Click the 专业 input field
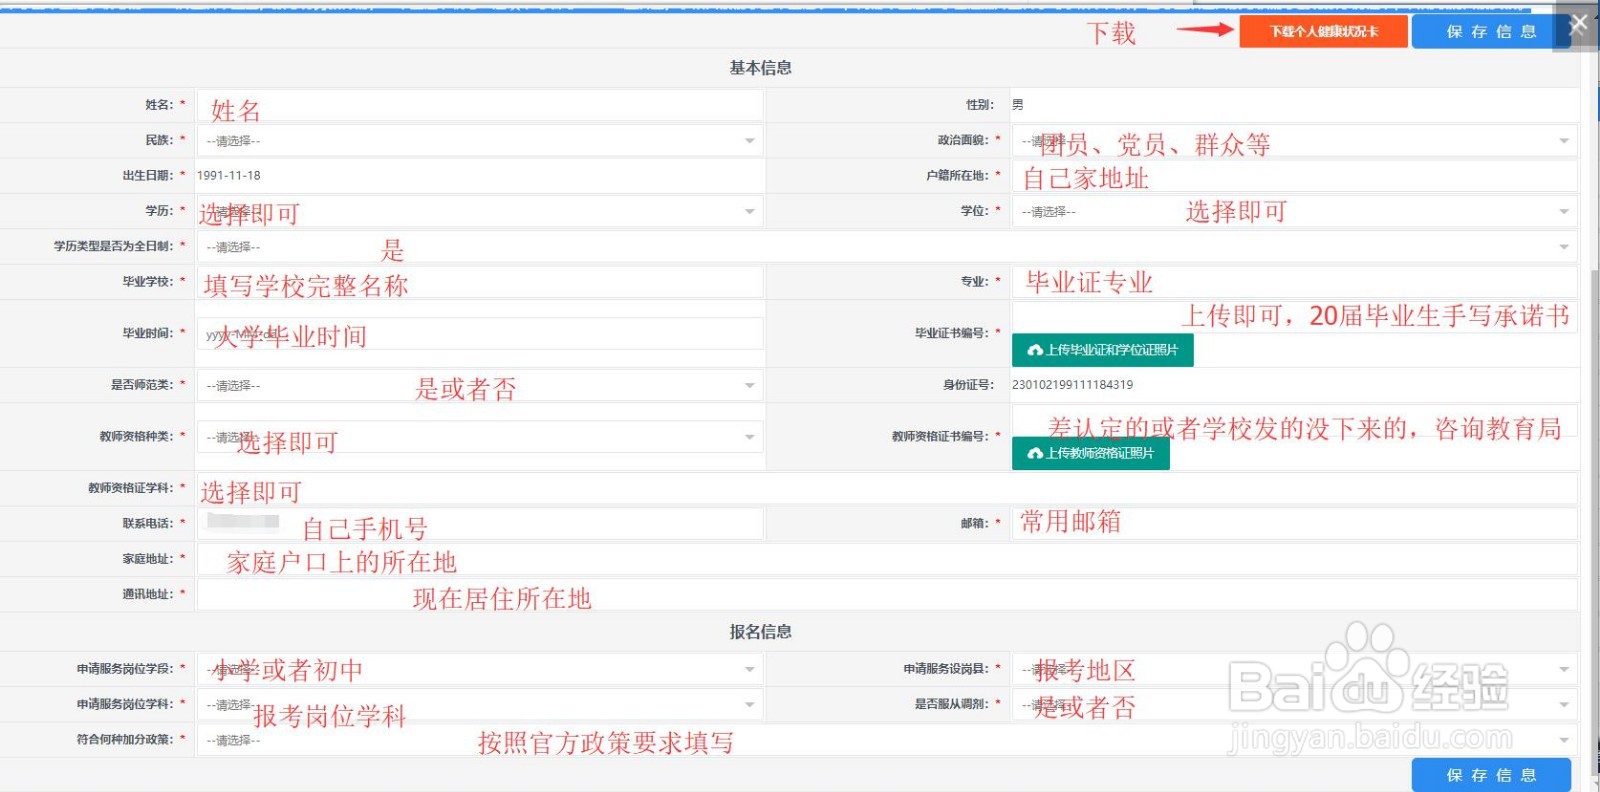Screen dimensions: 1600x792 pyautogui.click(x=1295, y=282)
